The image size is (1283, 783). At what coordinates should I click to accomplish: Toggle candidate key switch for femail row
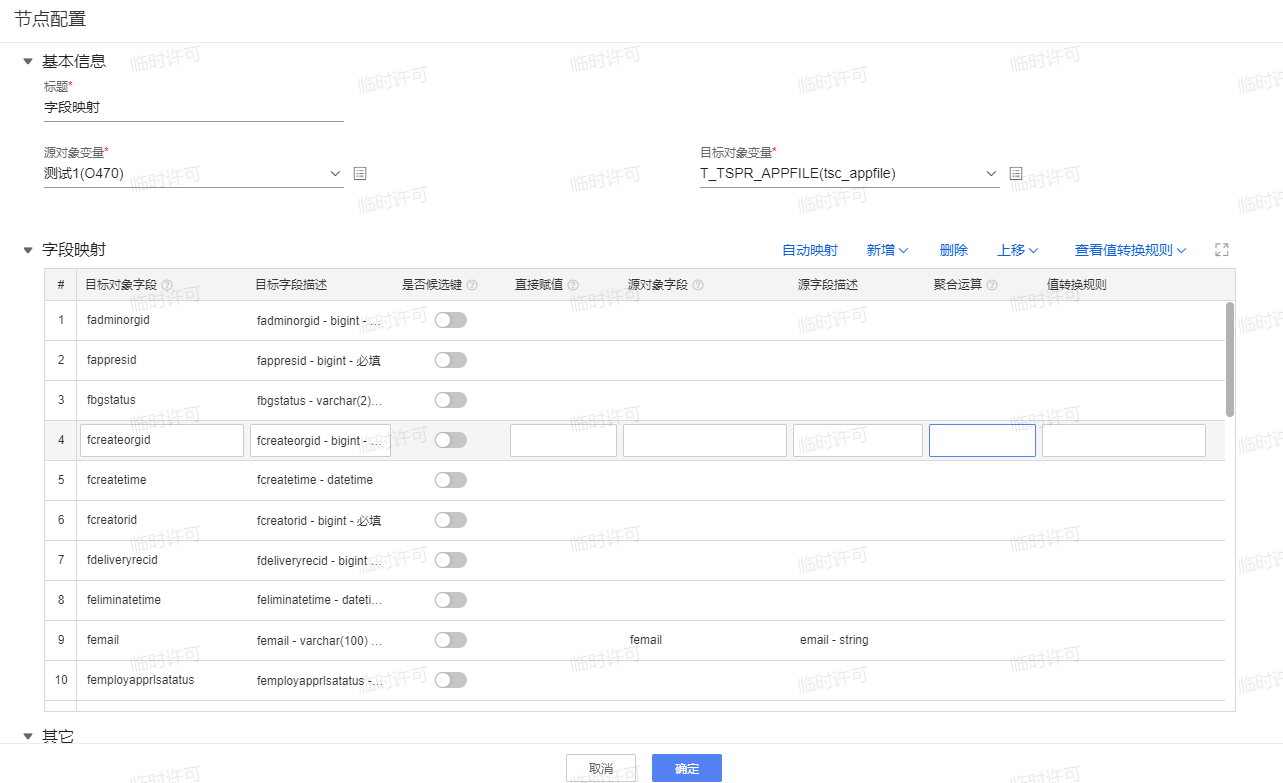pyautogui.click(x=450, y=640)
